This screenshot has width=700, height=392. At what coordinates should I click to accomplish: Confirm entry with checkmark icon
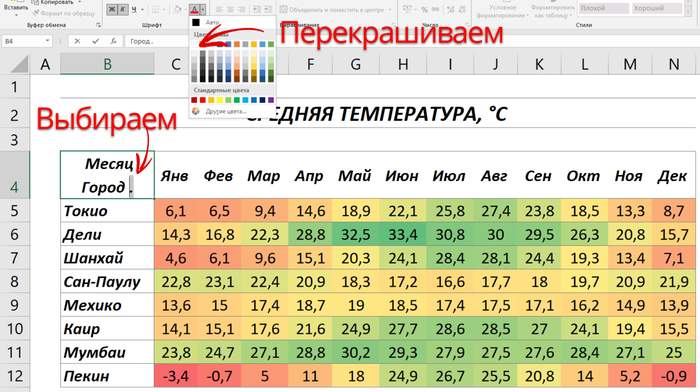[95, 41]
